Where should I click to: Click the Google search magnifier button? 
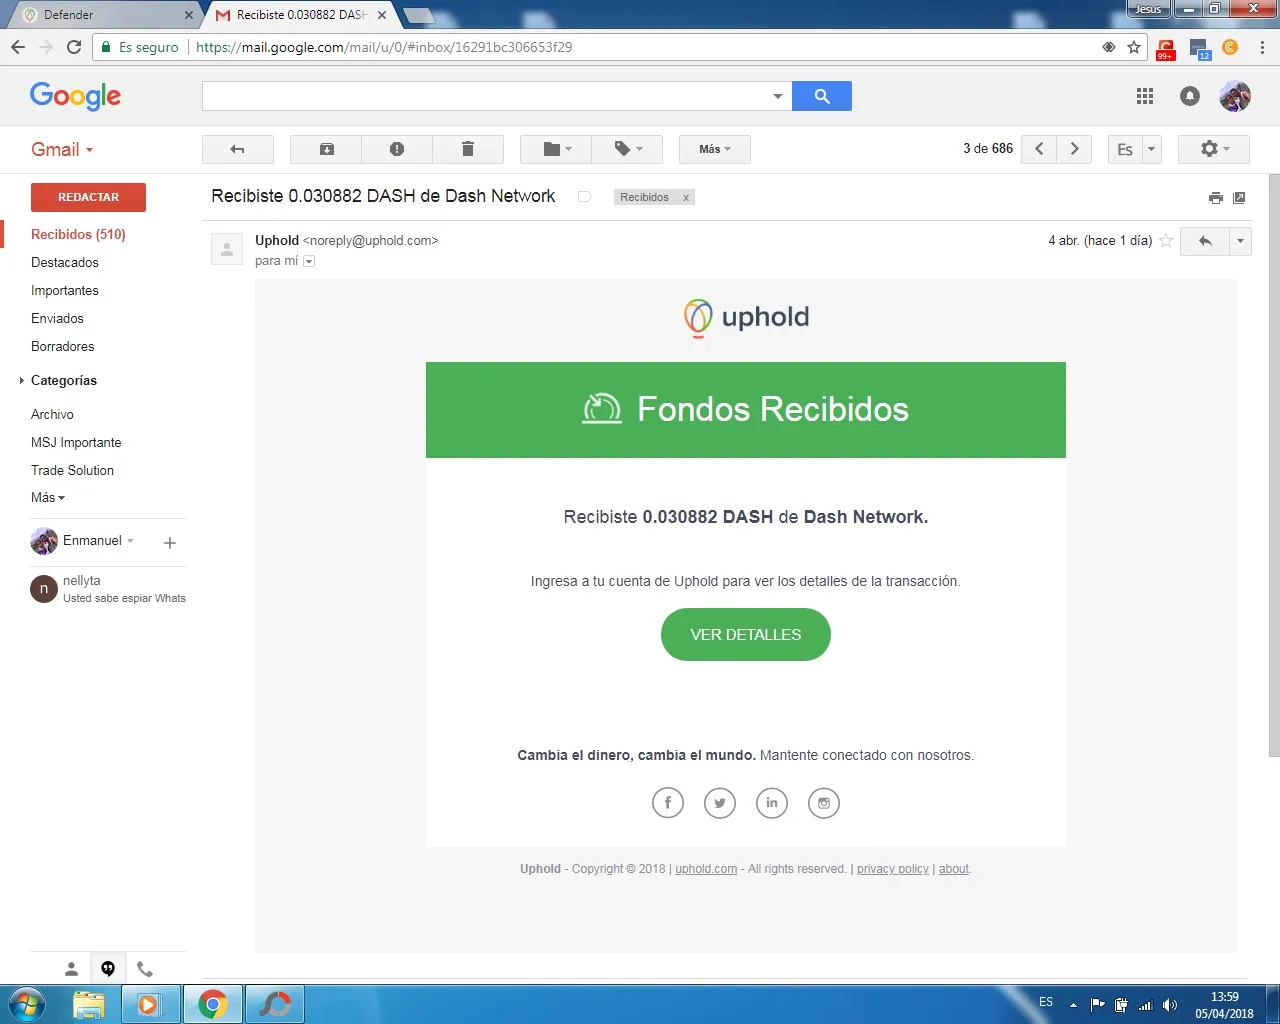tap(822, 96)
